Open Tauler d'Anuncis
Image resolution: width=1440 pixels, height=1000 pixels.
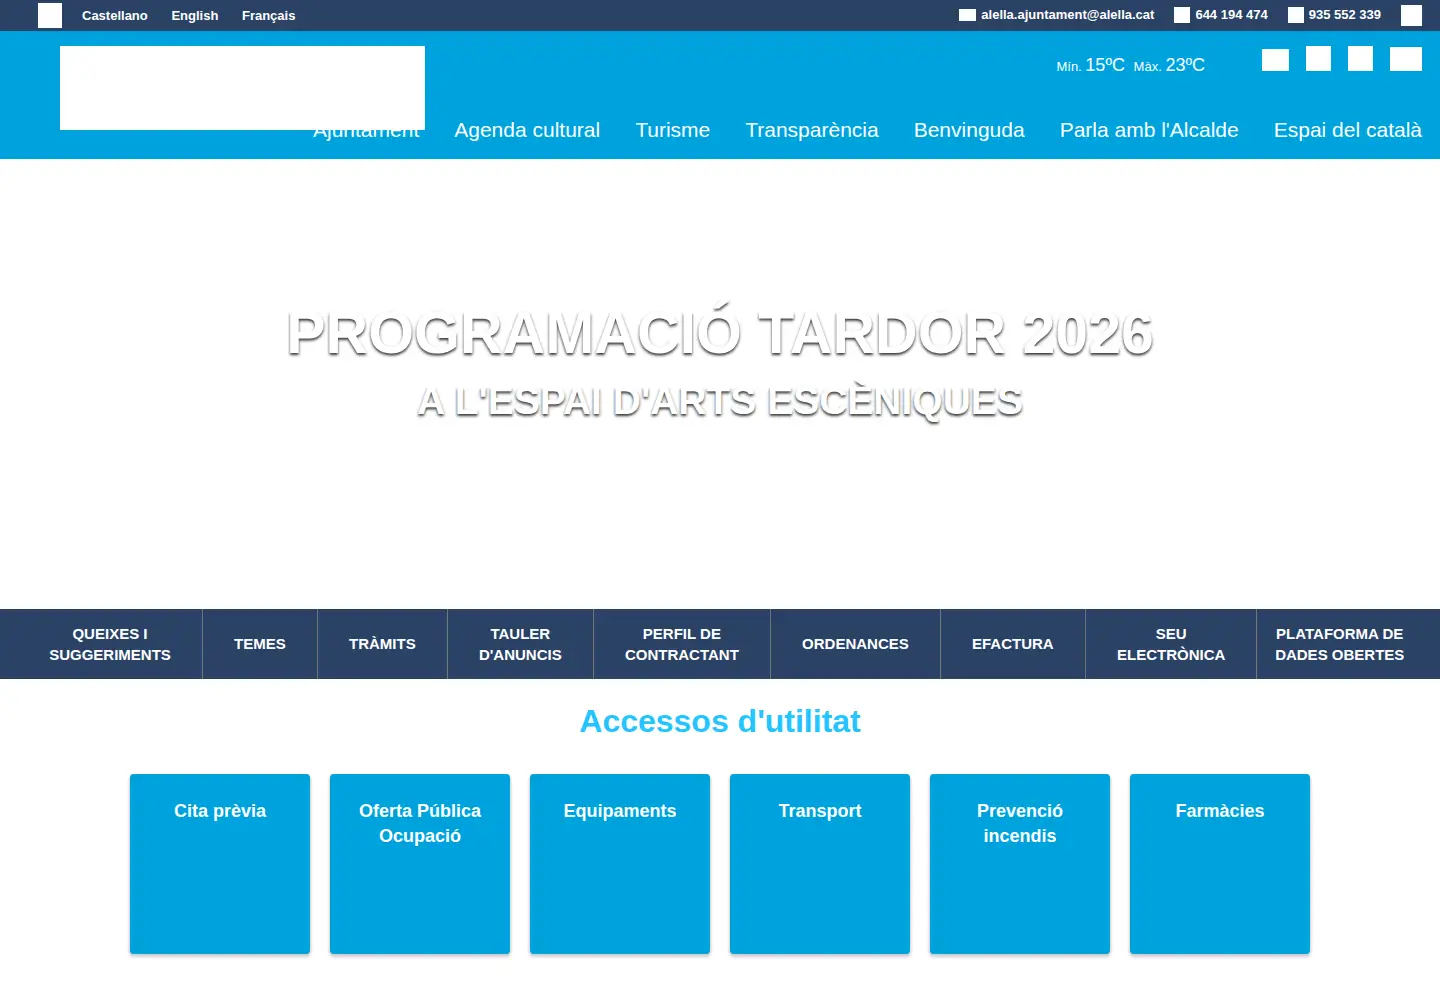(x=520, y=644)
